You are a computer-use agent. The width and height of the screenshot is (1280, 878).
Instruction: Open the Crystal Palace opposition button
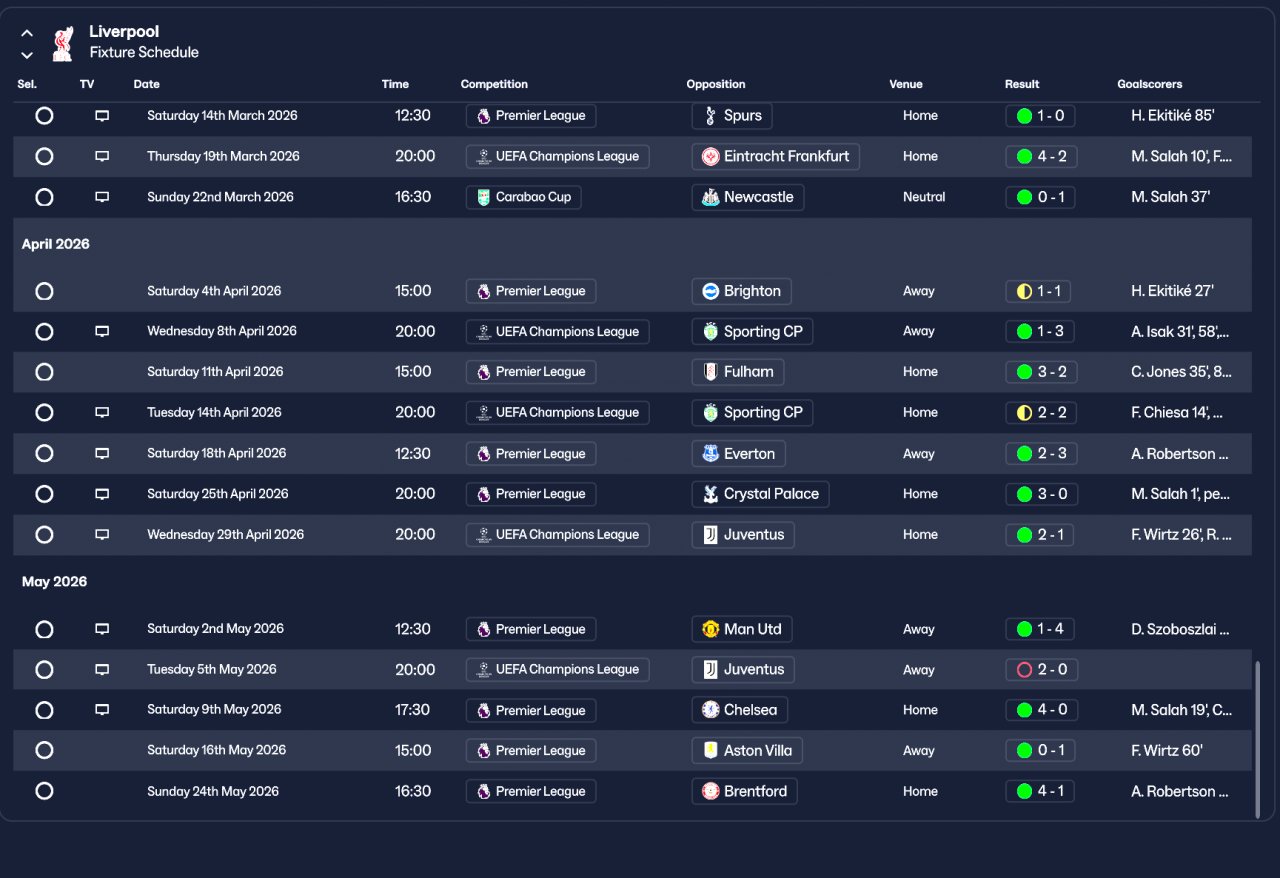760,494
